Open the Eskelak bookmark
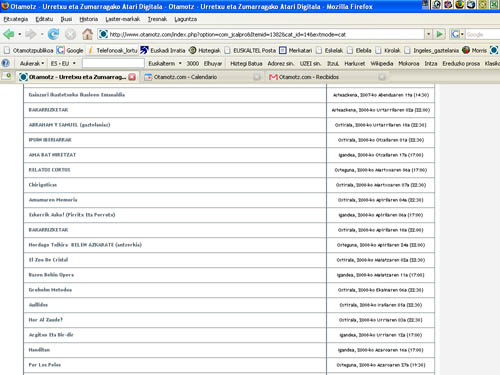Screen dimensions: 500x375 point(329,50)
